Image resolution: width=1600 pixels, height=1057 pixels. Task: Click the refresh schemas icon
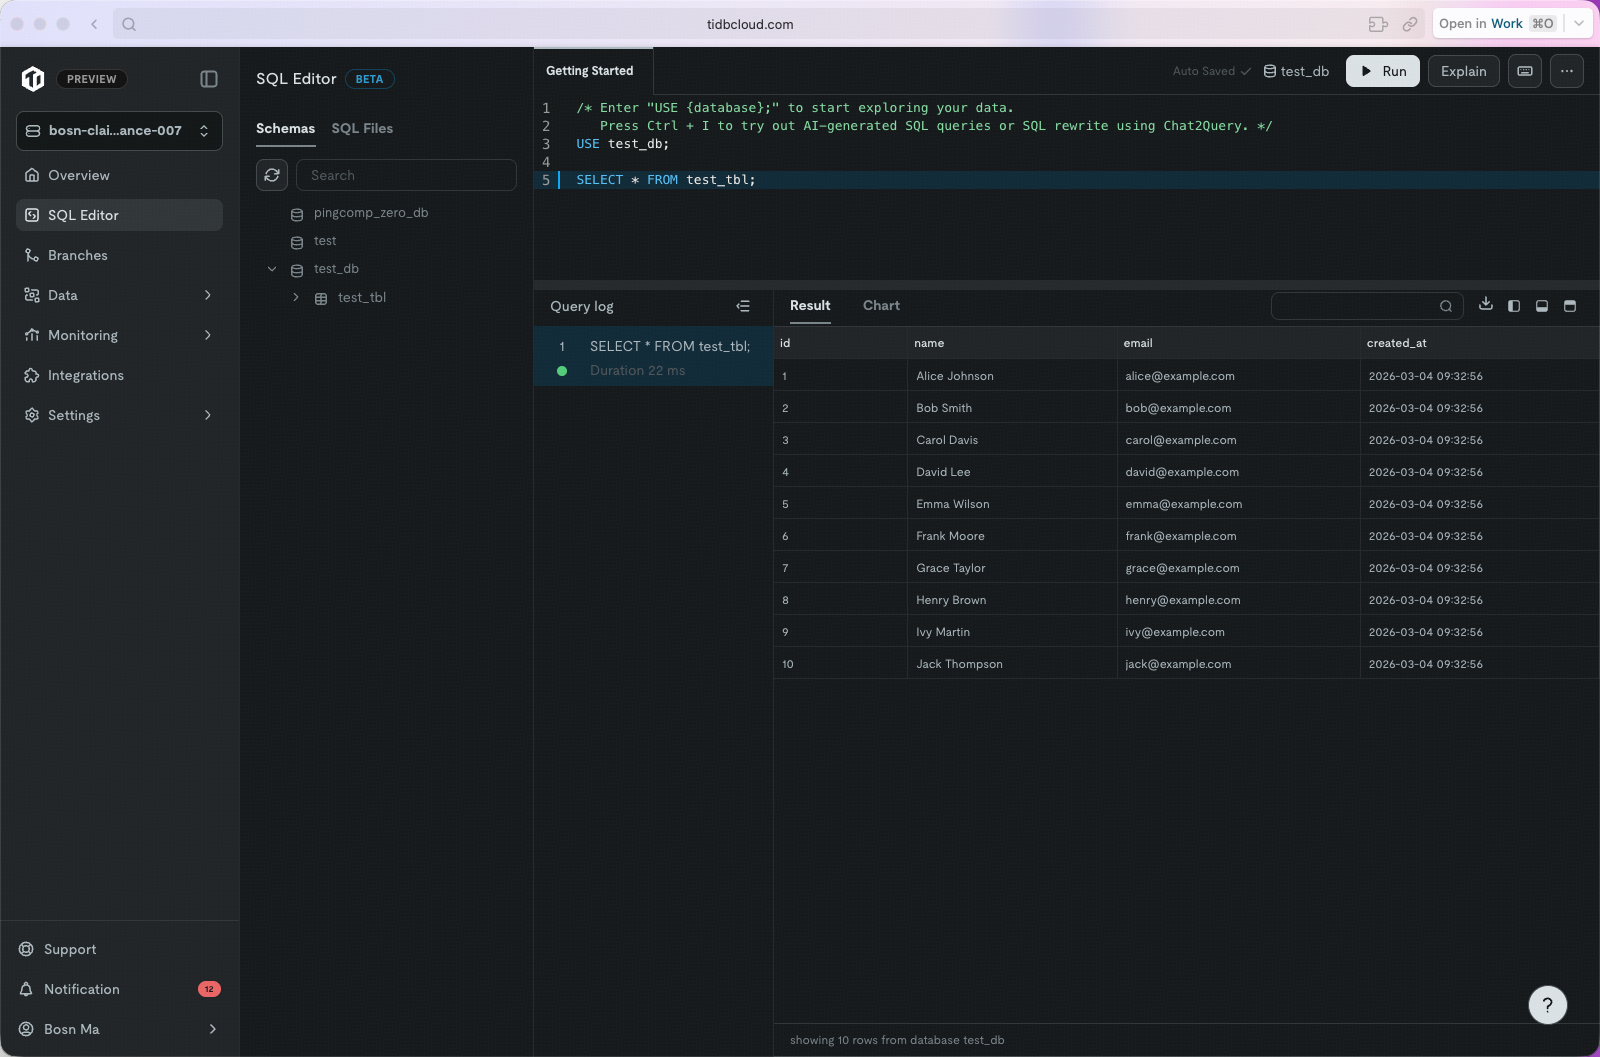(272, 175)
